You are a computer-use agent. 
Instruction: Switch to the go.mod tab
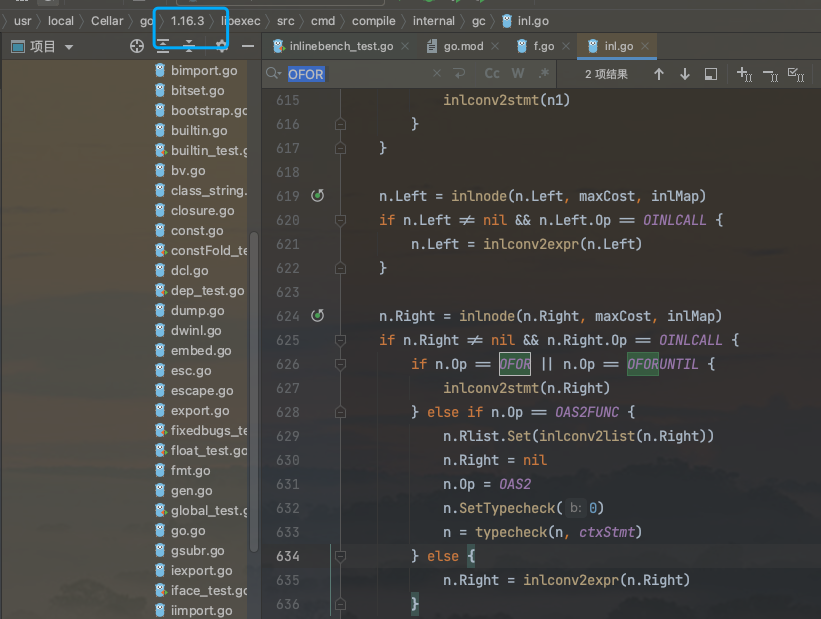pyautogui.click(x=455, y=46)
